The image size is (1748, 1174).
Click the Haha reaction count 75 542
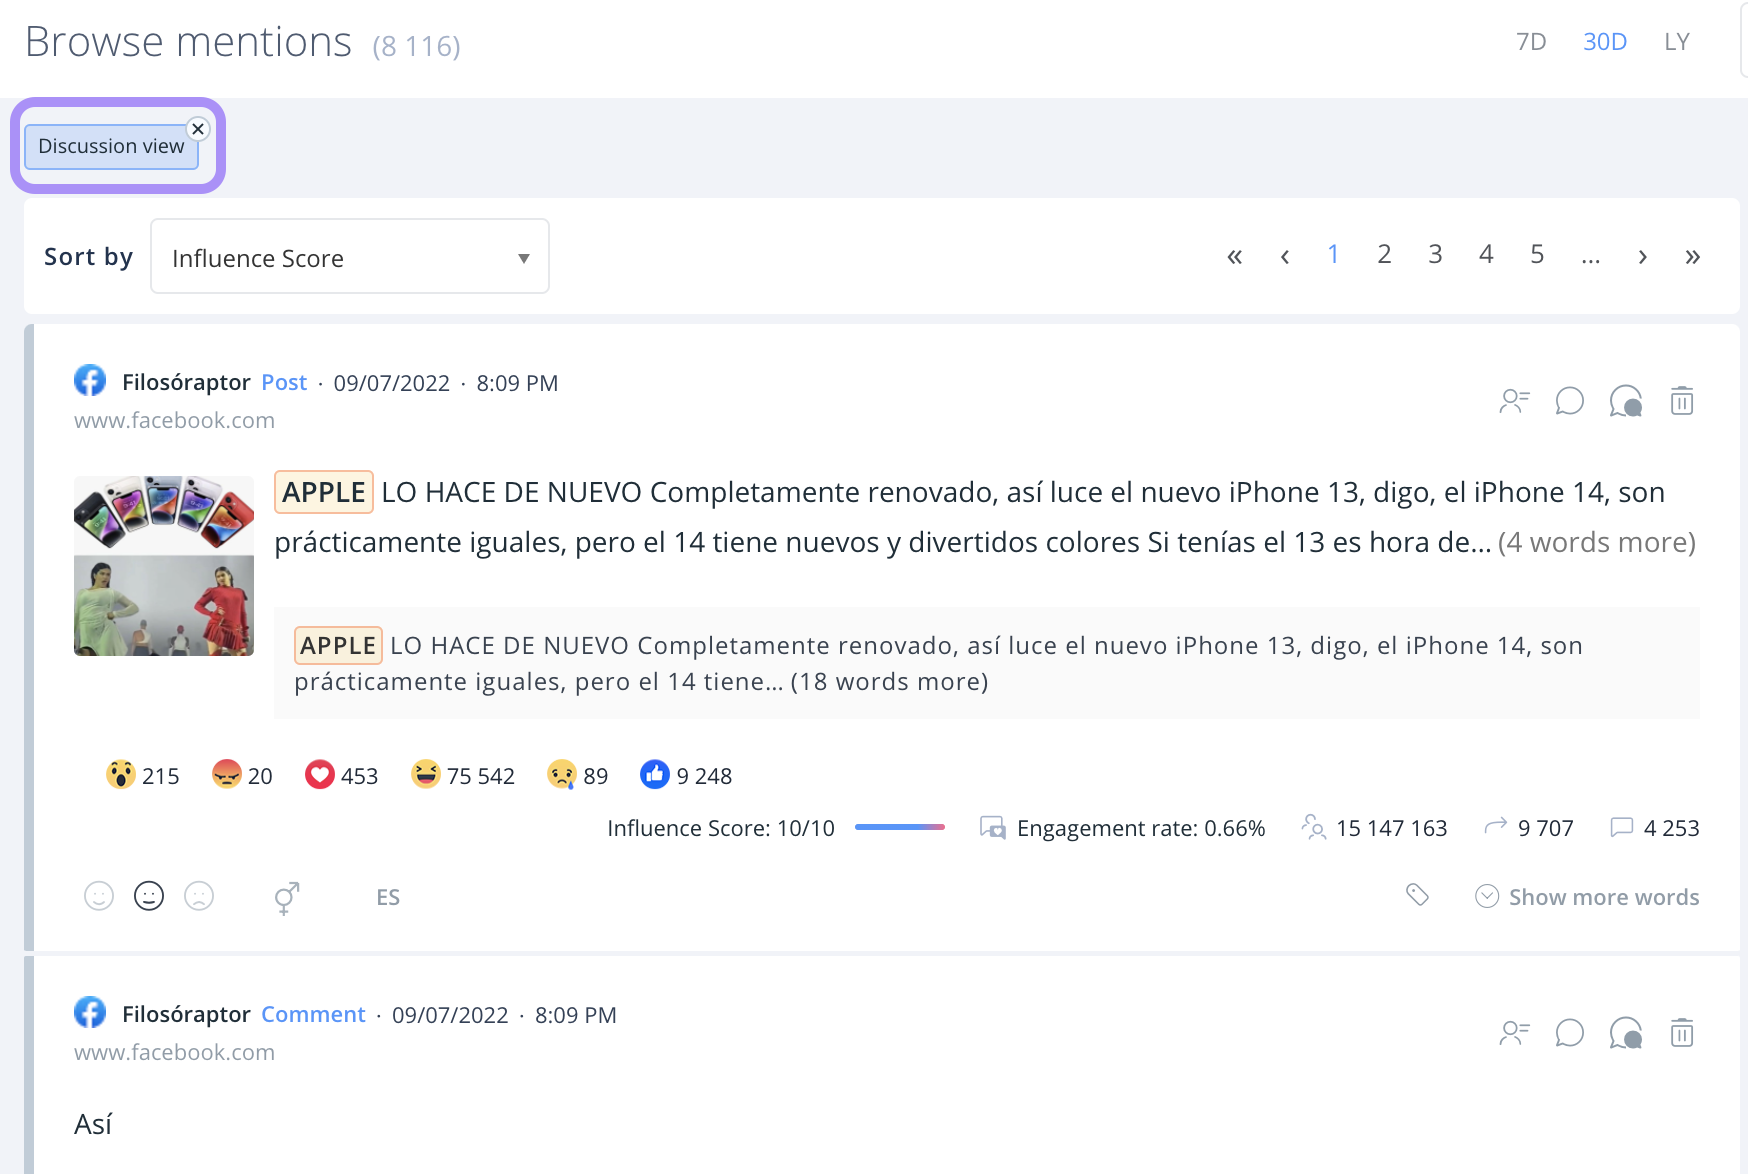(463, 775)
